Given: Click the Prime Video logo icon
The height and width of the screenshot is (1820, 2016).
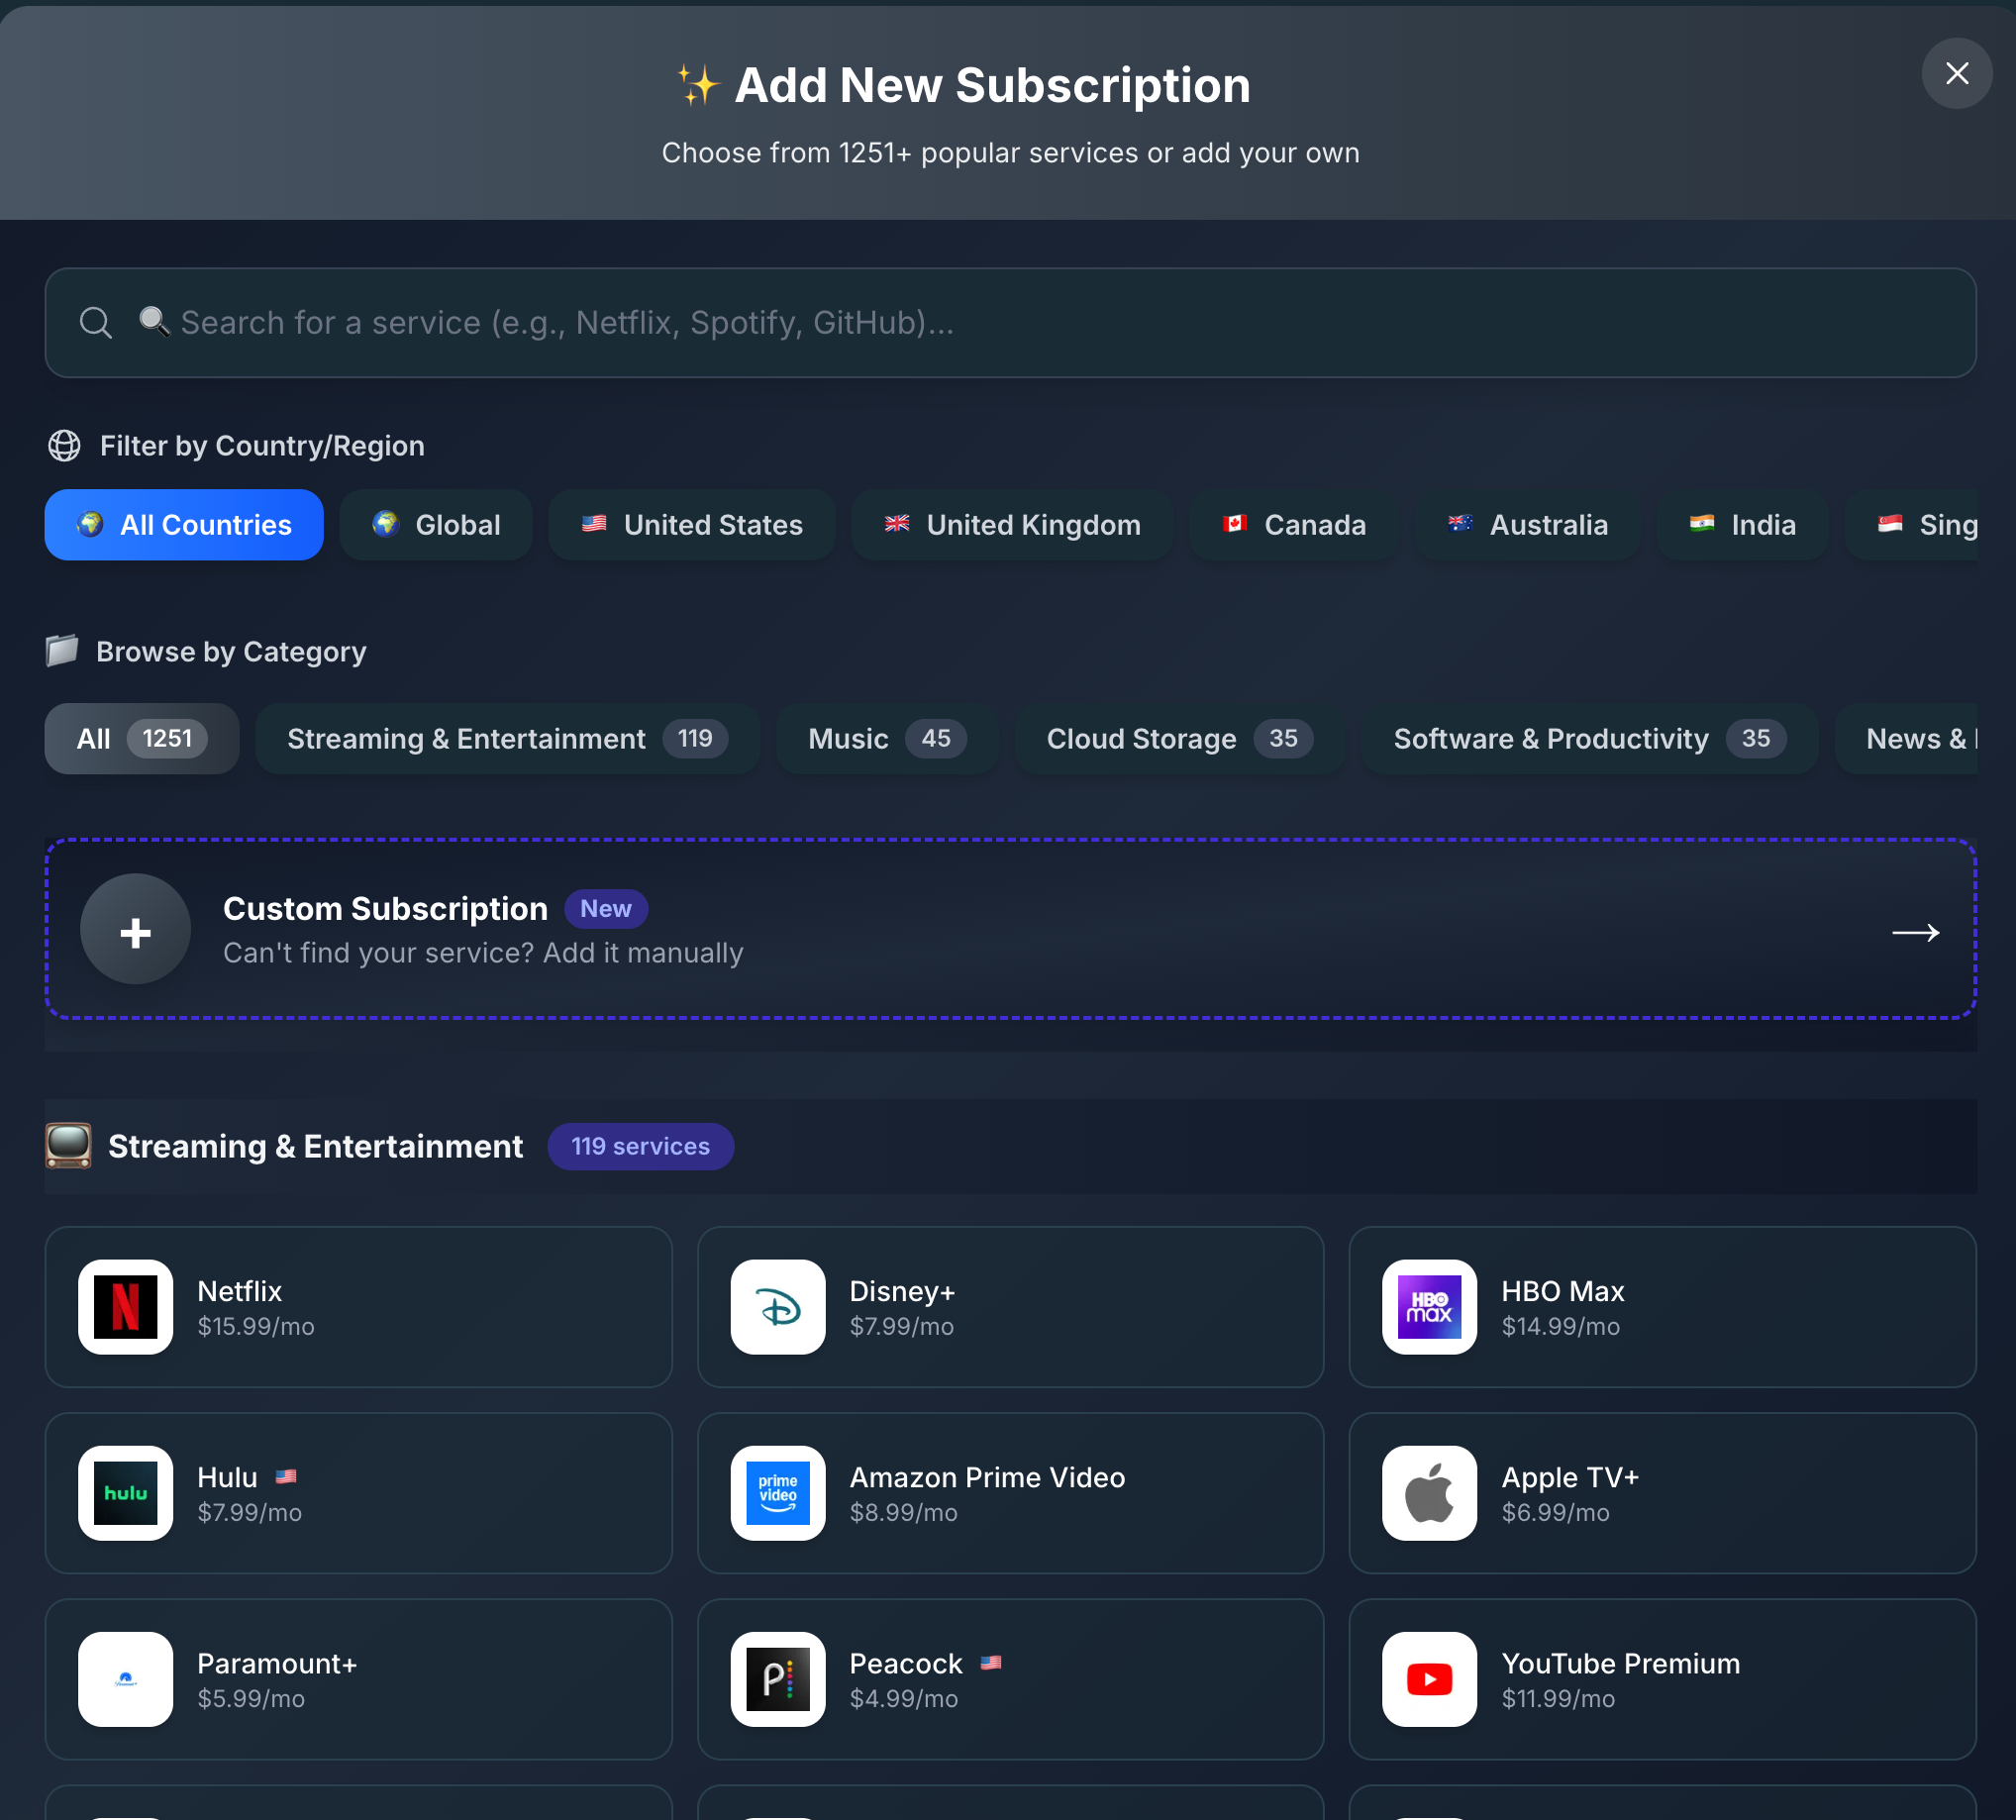Looking at the screenshot, I should pos(777,1493).
